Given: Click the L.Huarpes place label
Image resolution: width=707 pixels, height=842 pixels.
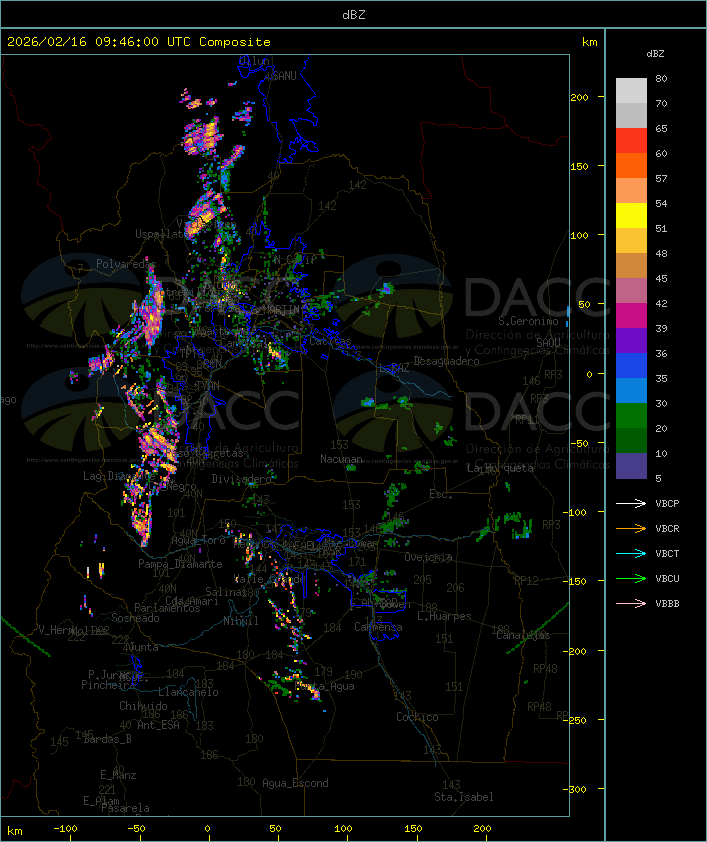Looking at the screenshot, I should tap(444, 616).
